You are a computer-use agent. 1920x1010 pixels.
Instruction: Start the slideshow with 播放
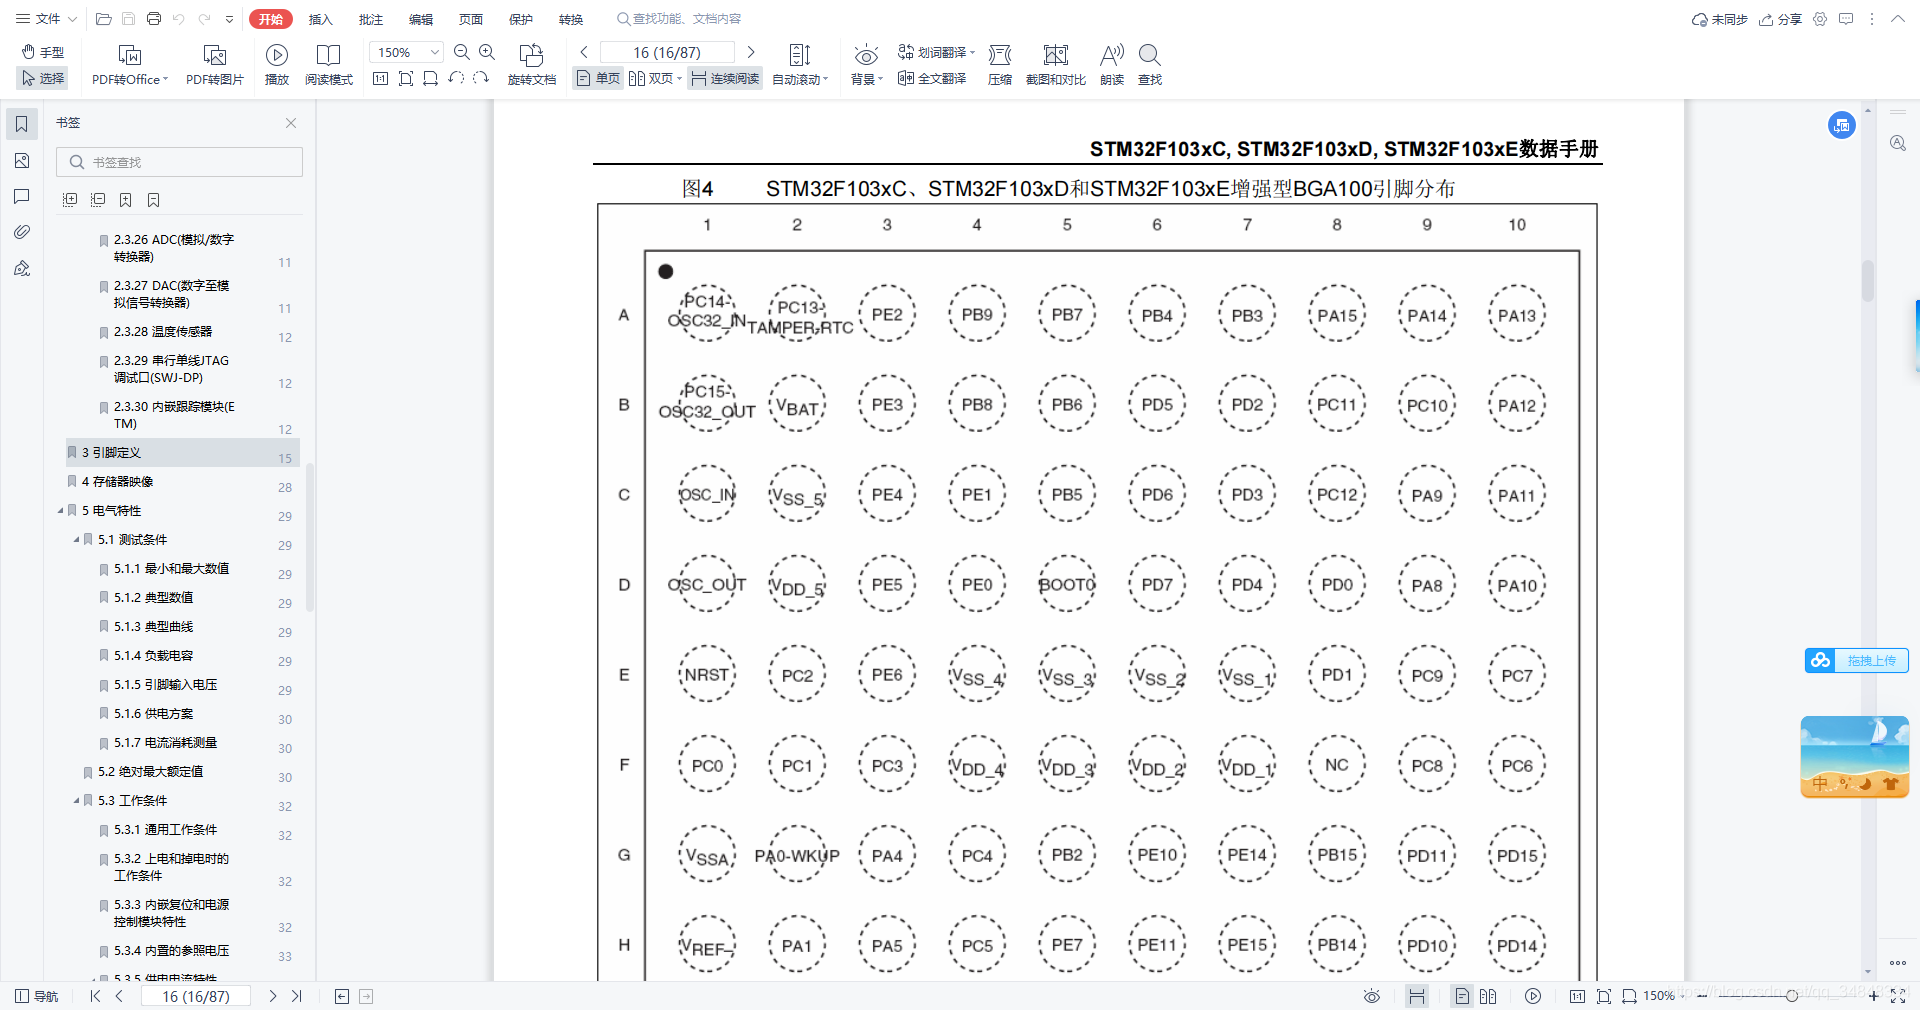coord(277,65)
